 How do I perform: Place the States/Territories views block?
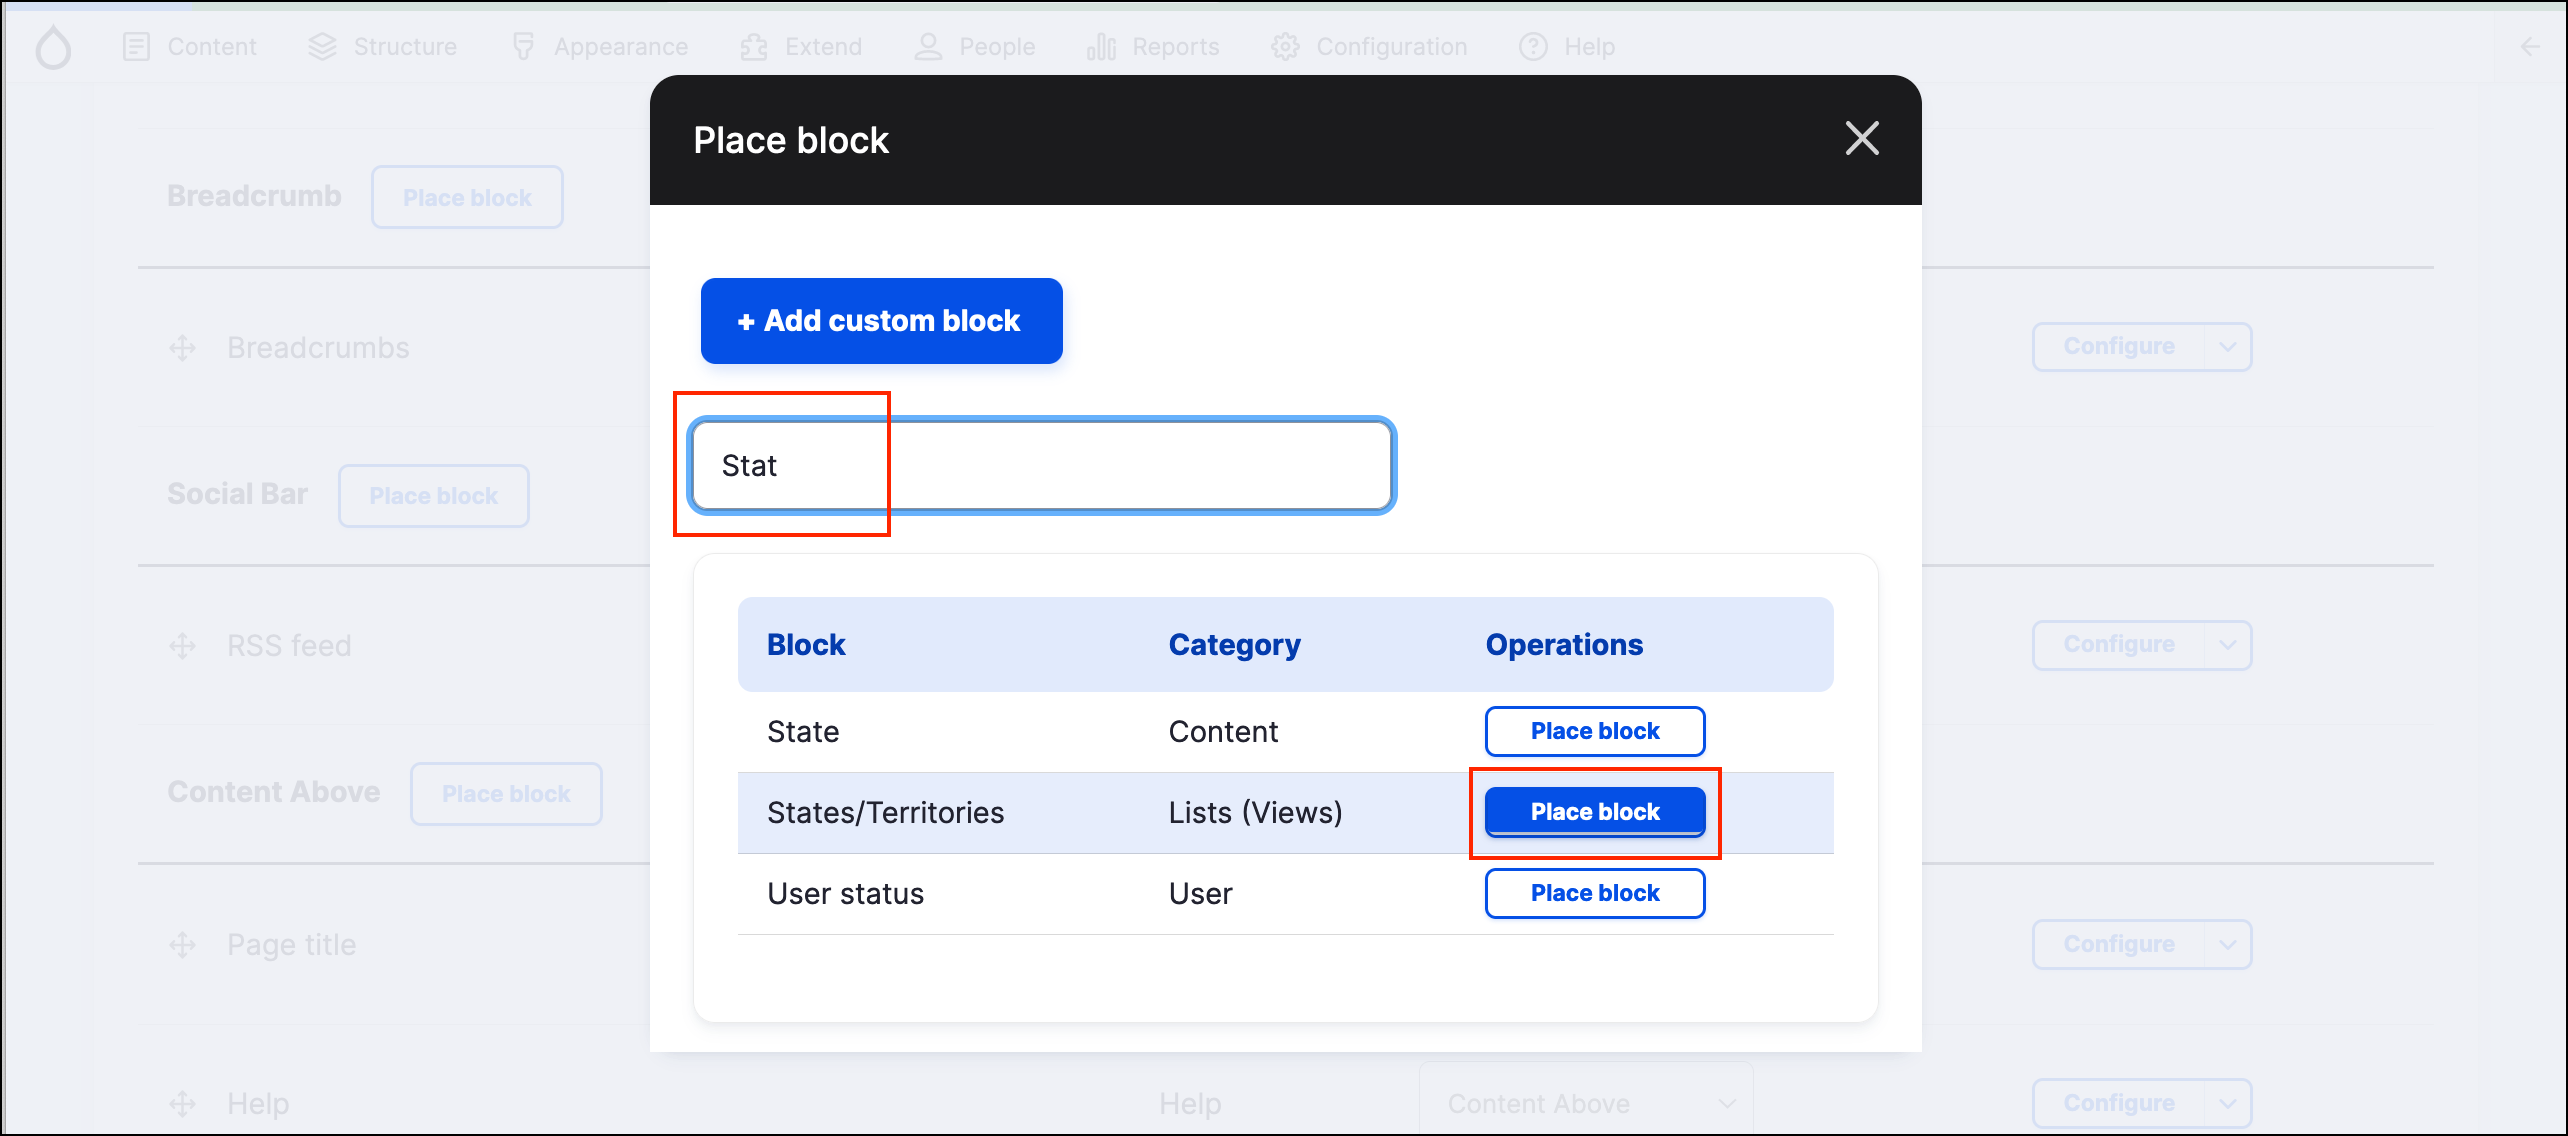1594,812
